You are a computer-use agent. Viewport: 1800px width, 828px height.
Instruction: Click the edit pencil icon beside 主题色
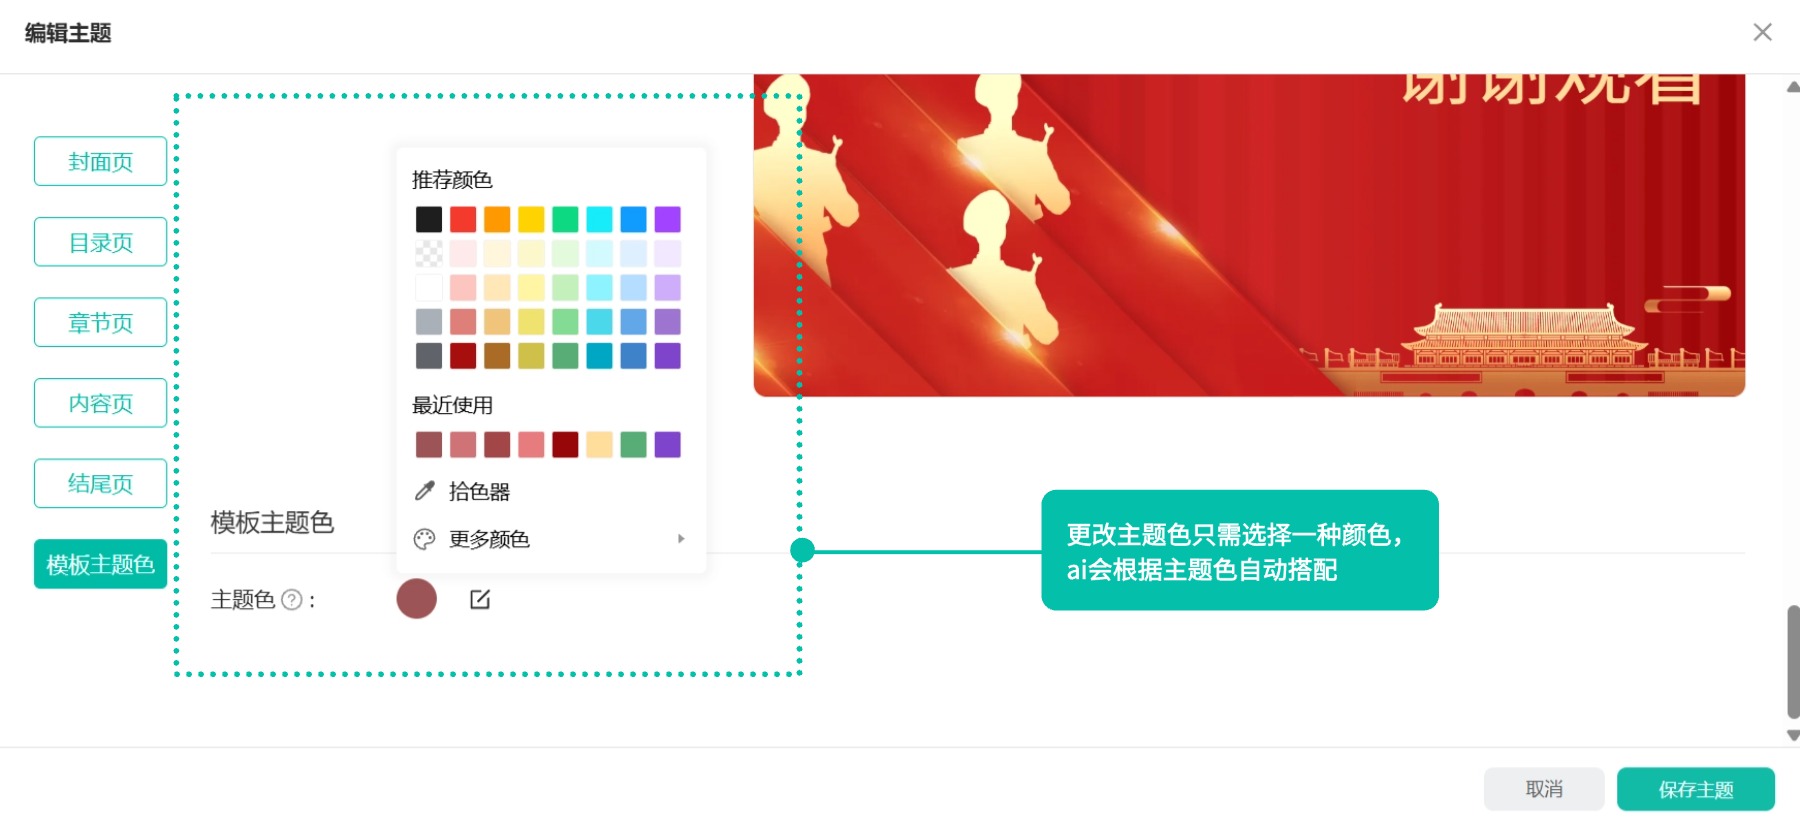pyautogui.click(x=480, y=599)
